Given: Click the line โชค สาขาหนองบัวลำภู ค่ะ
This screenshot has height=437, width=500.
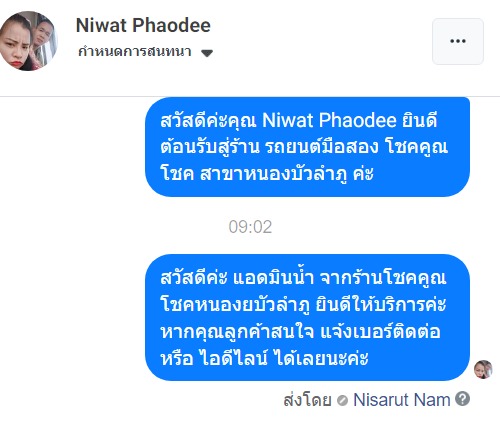Looking at the screenshot, I should (x=267, y=174).
